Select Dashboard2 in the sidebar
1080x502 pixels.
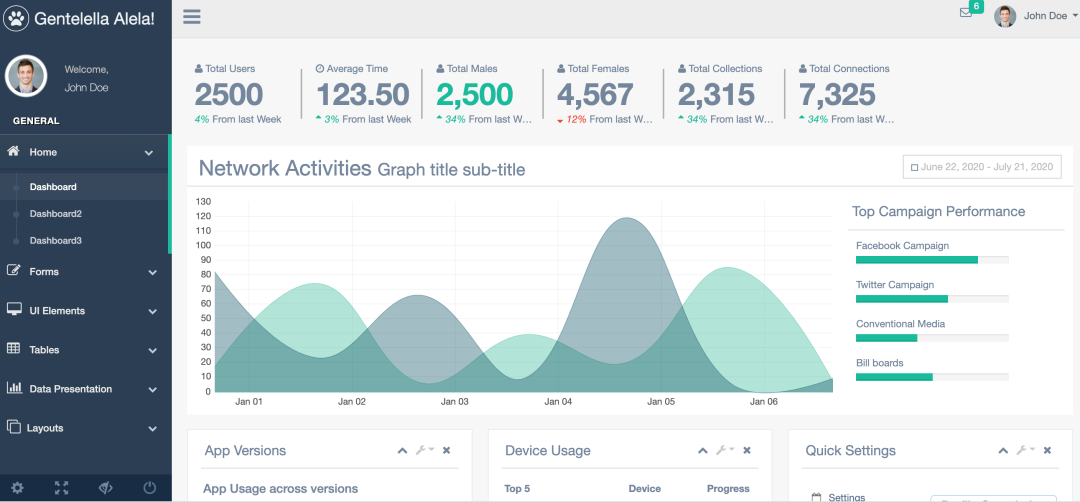[56, 214]
